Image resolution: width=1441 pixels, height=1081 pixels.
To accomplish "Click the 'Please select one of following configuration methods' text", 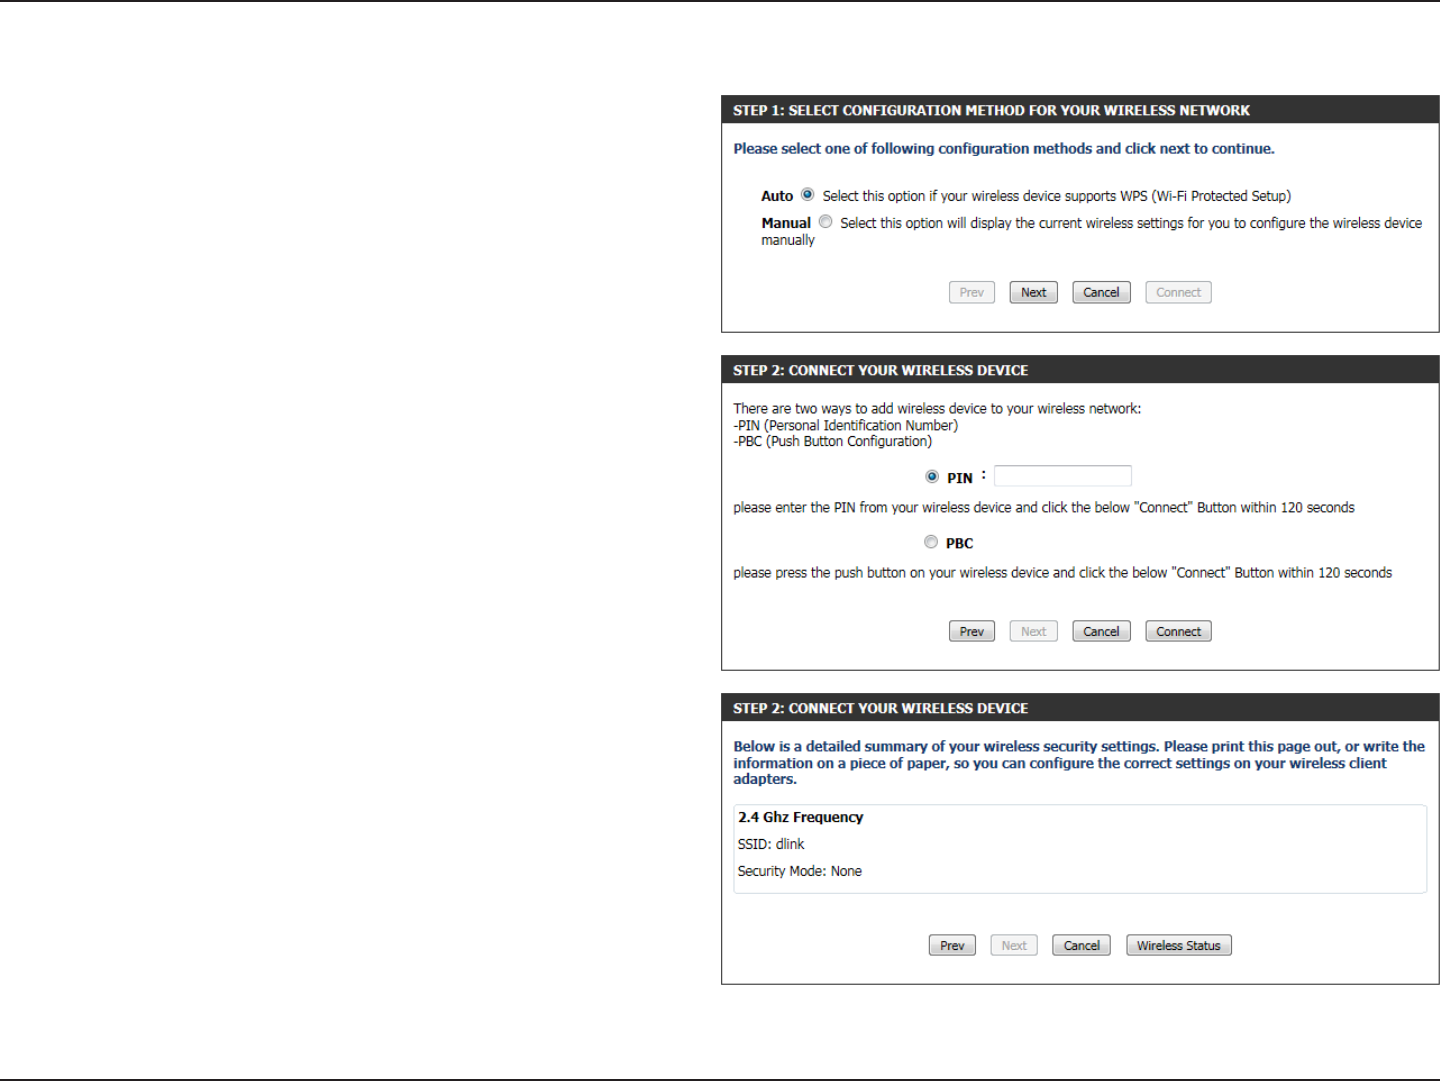I will (1004, 149).
